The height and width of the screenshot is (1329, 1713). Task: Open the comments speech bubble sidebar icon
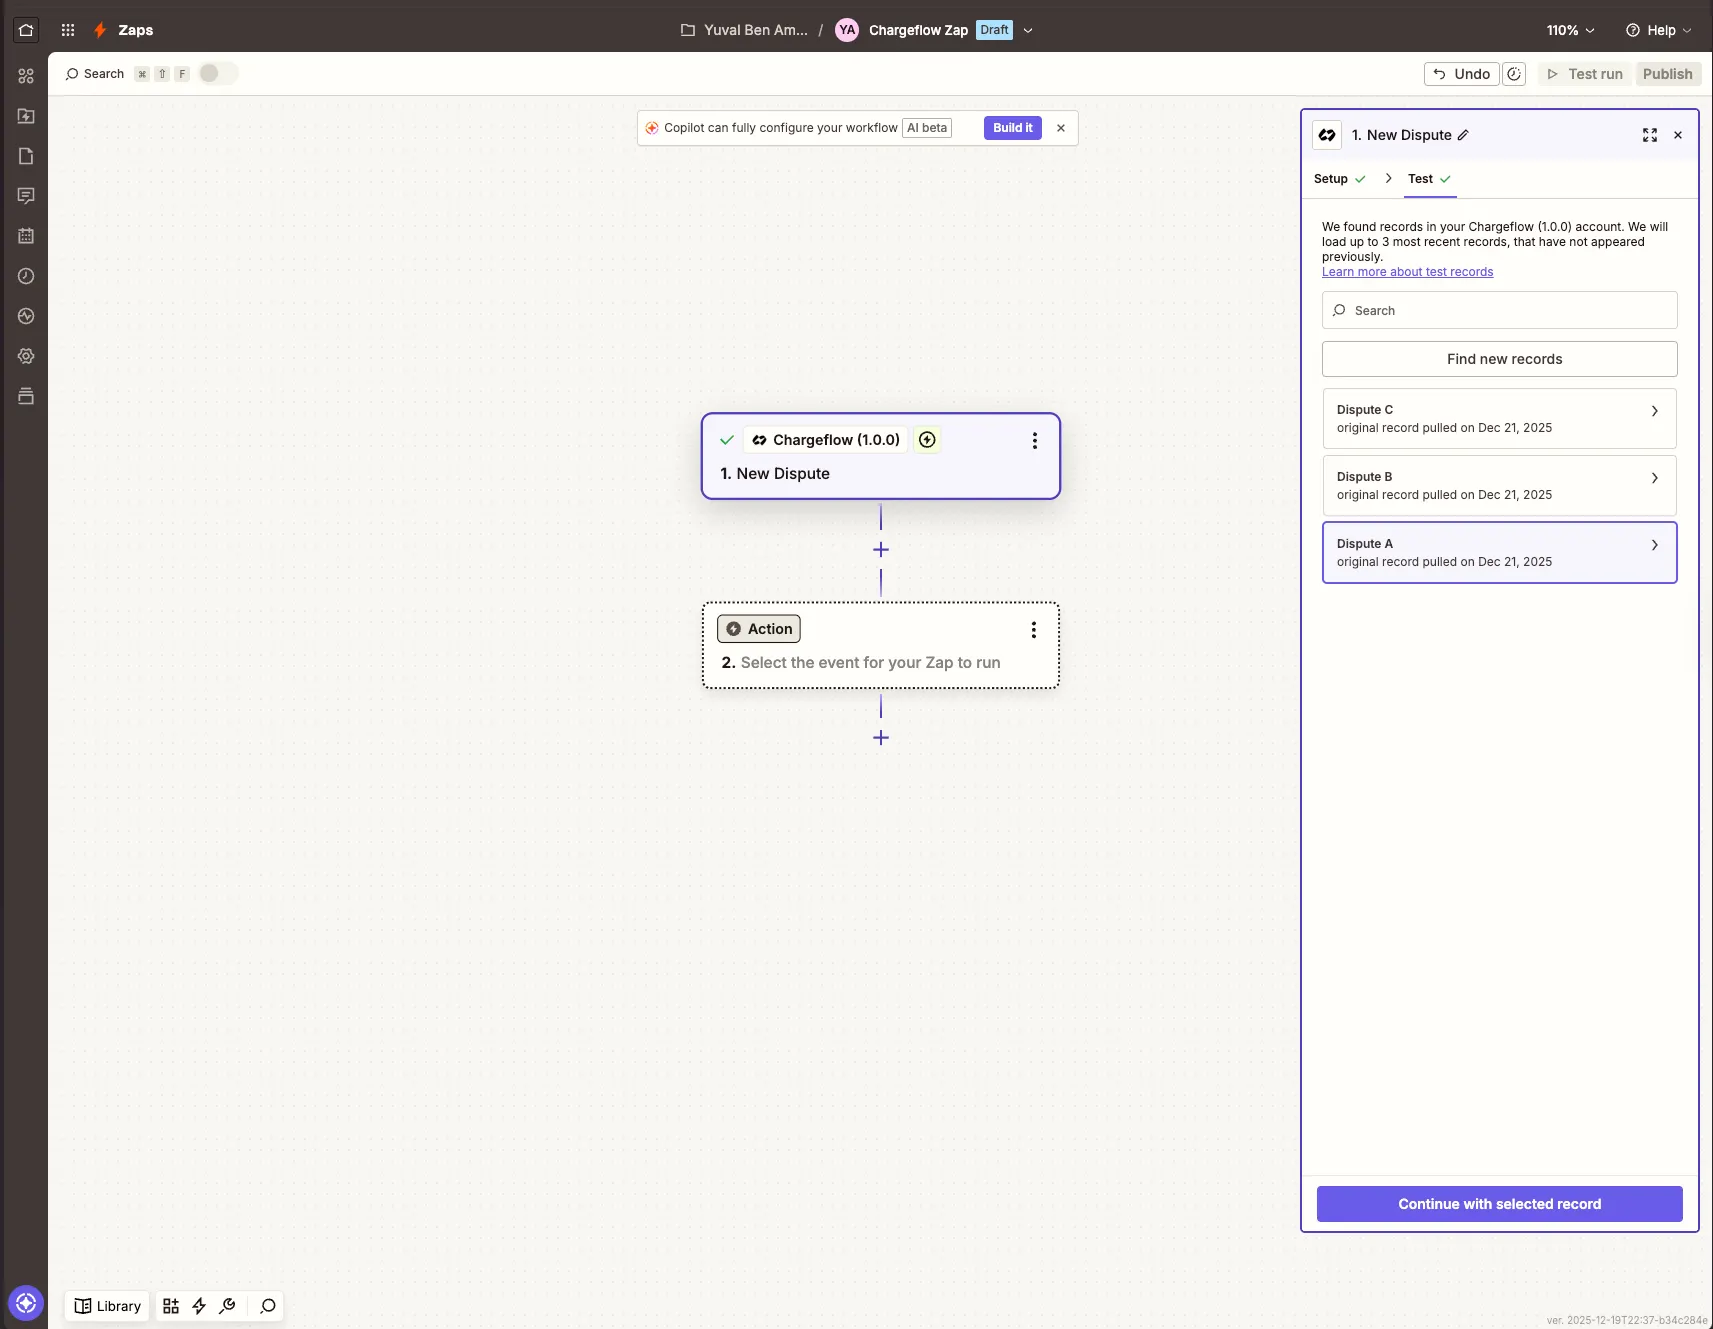click(x=26, y=196)
